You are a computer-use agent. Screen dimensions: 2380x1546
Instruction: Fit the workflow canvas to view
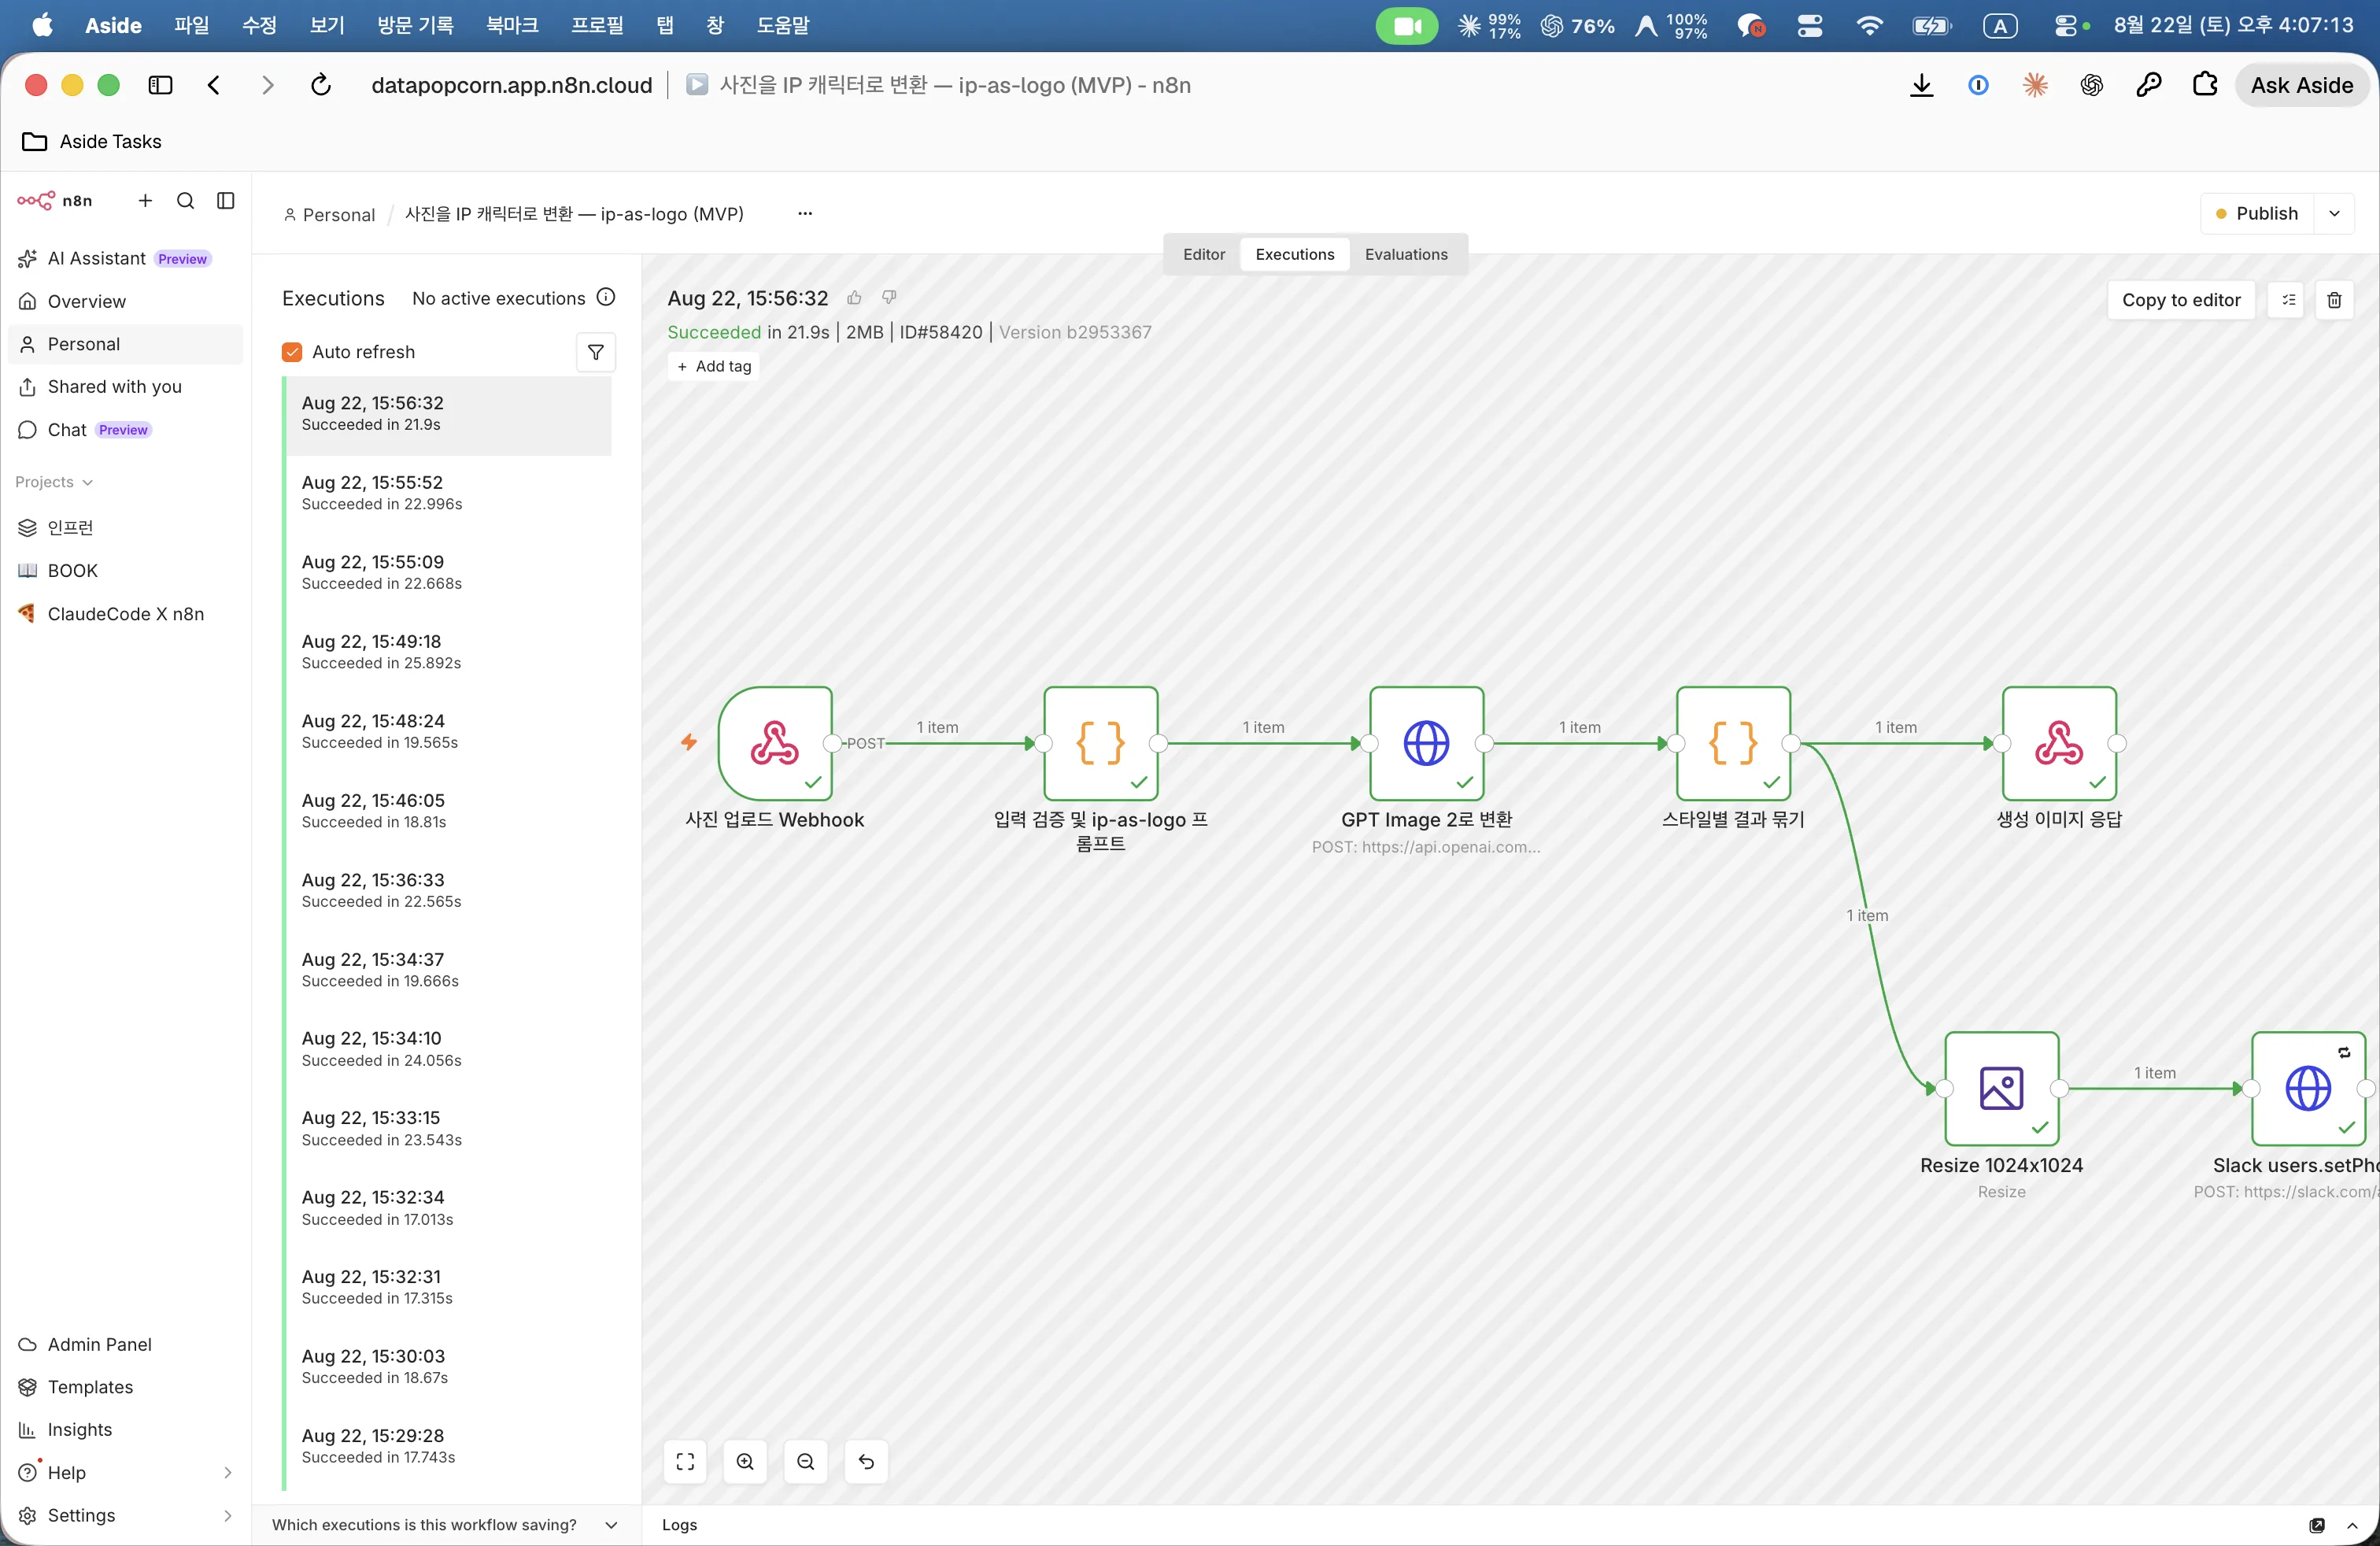[685, 1461]
